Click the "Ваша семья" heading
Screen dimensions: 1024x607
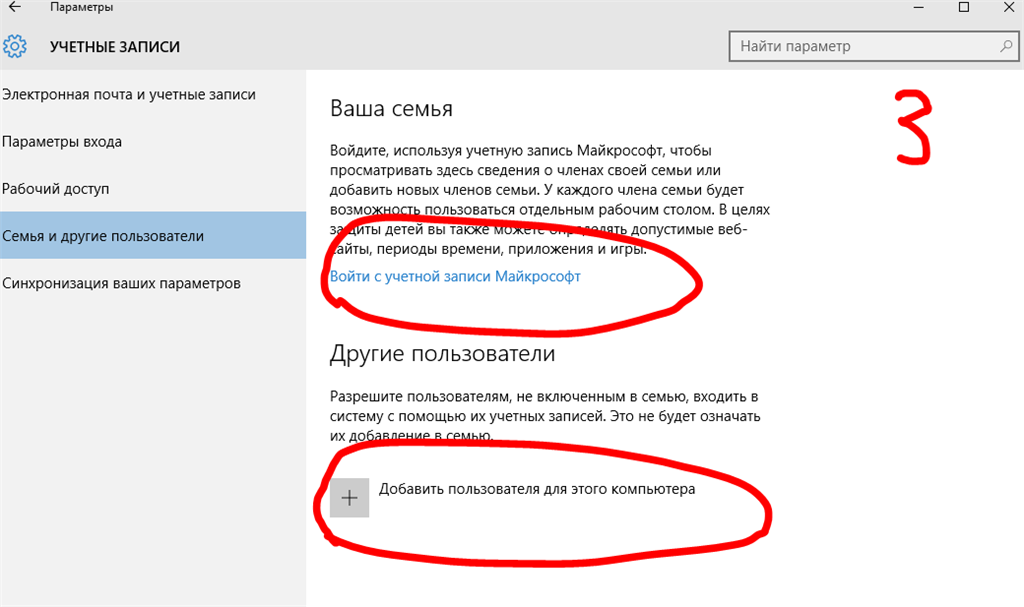pyautogui.click(x=391, y=108)
